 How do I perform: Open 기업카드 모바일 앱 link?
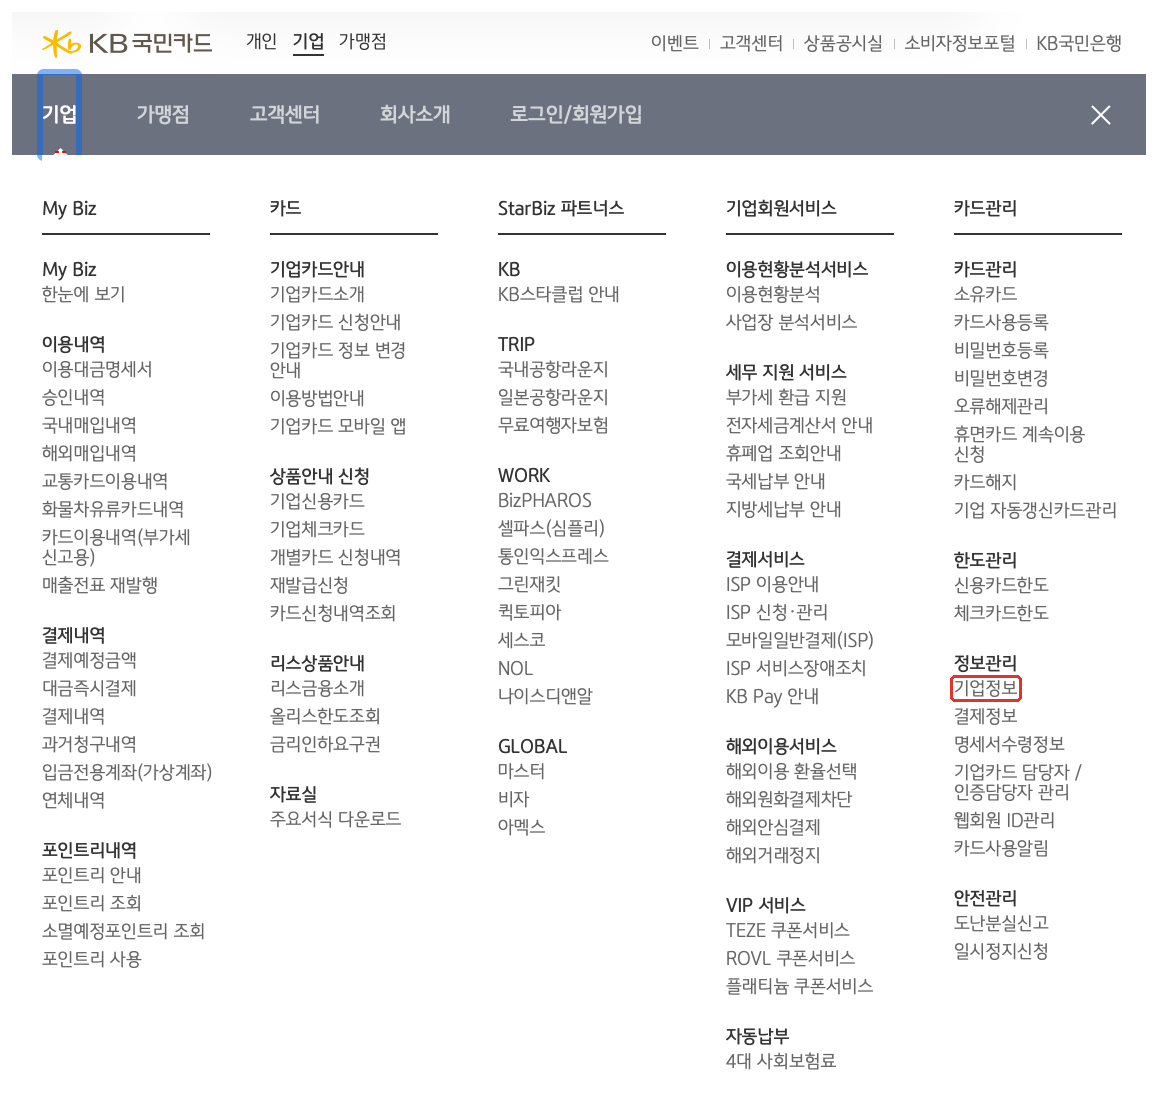(x=338, y=426)
